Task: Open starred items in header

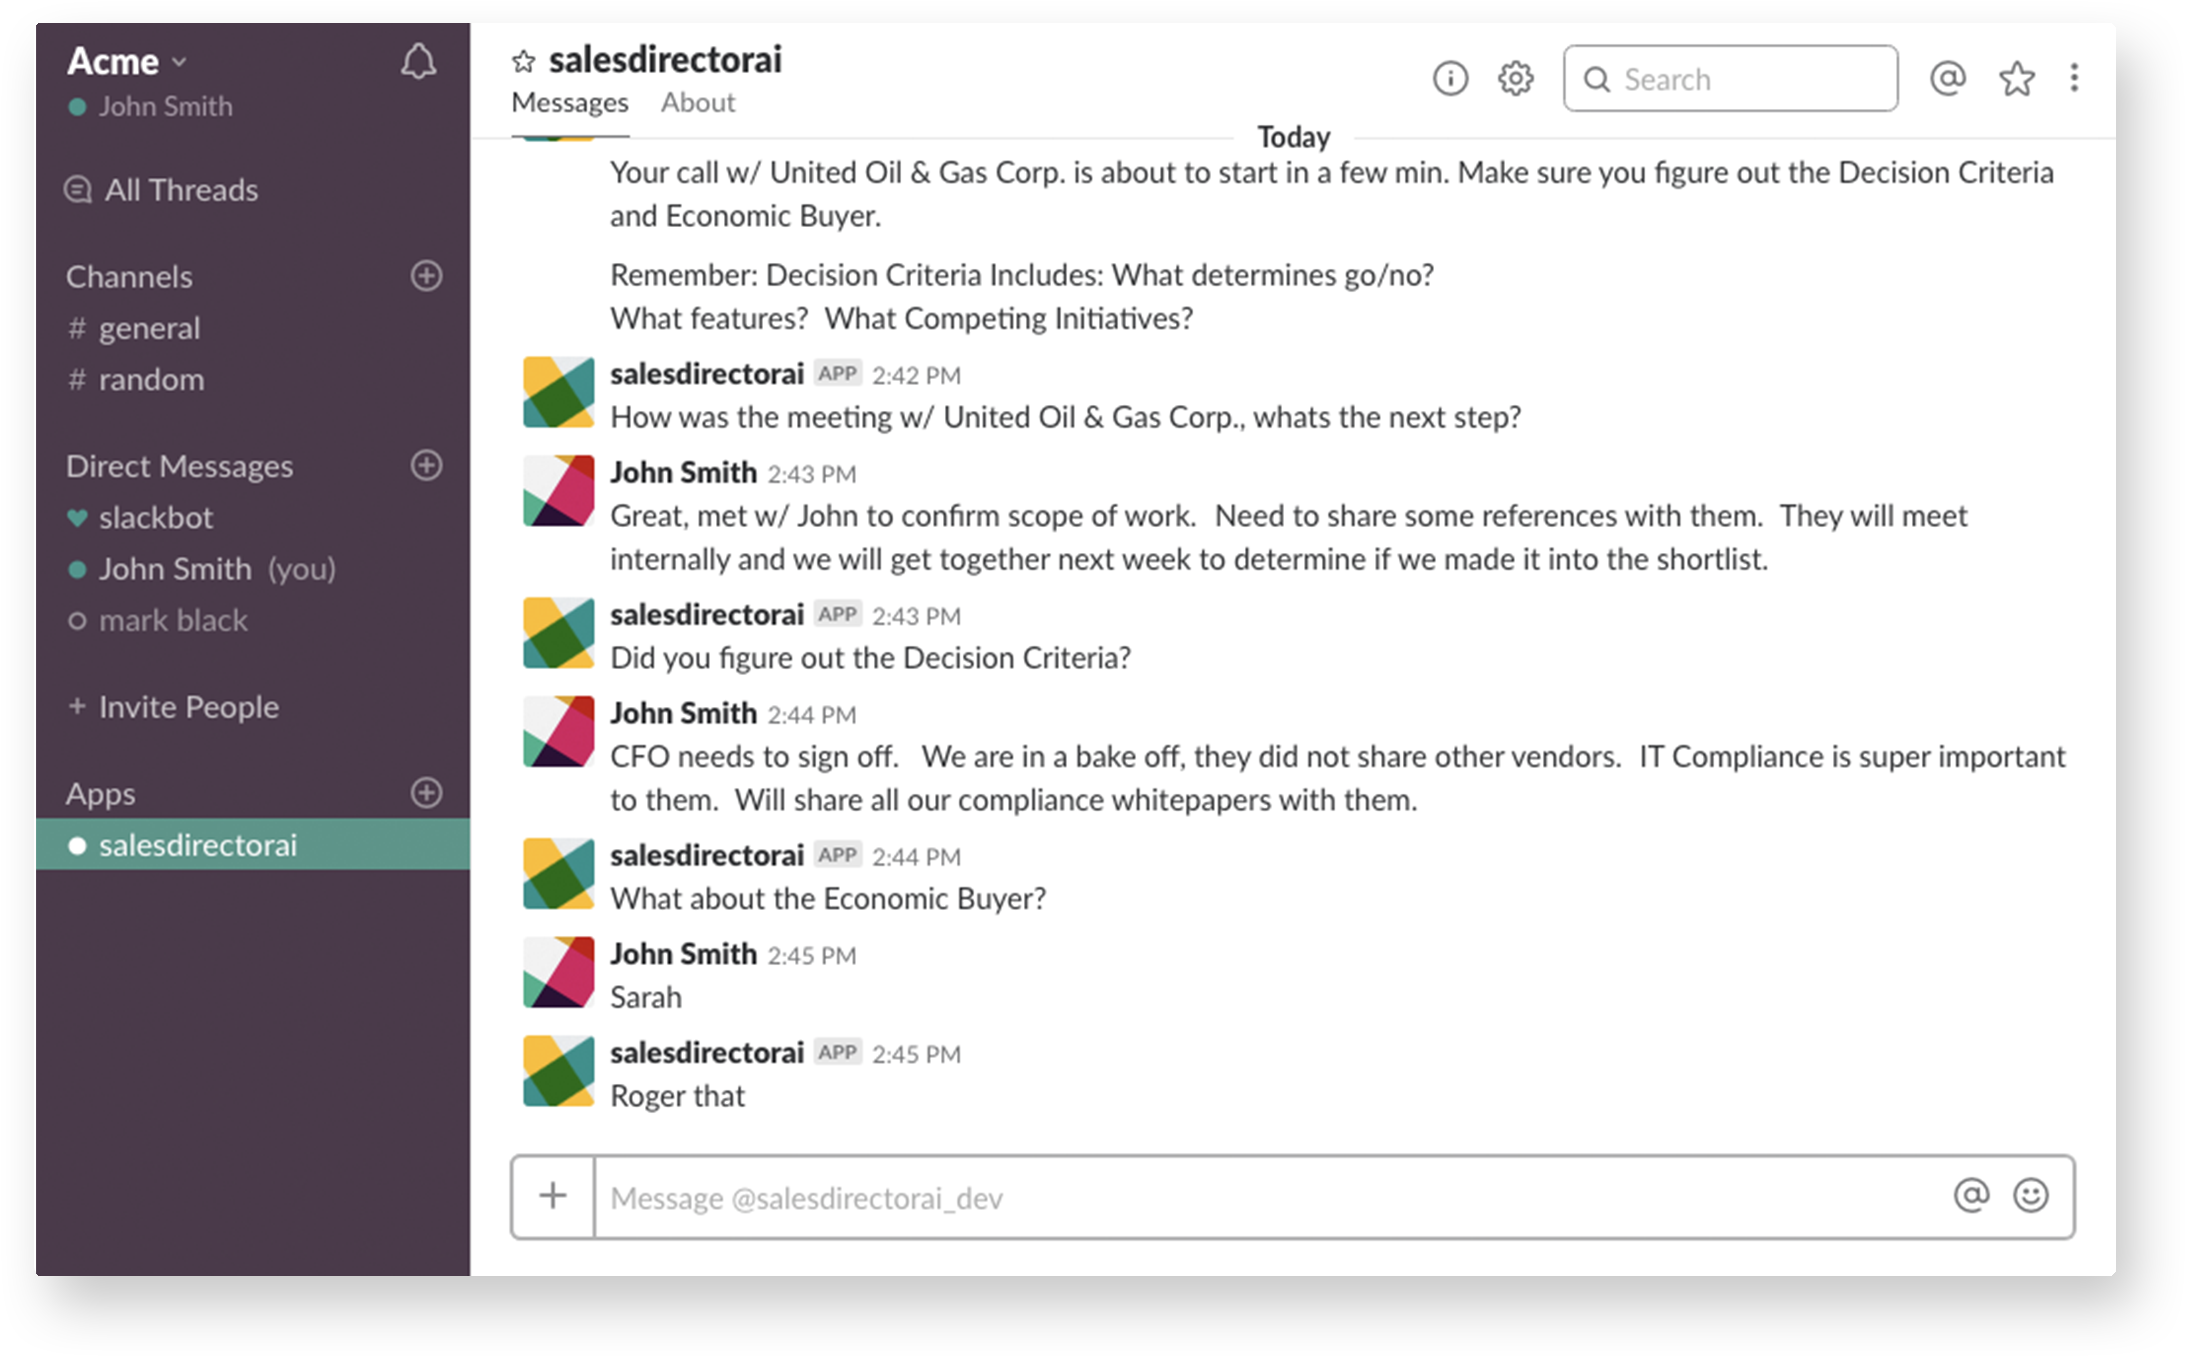Action: point(2016,78)
